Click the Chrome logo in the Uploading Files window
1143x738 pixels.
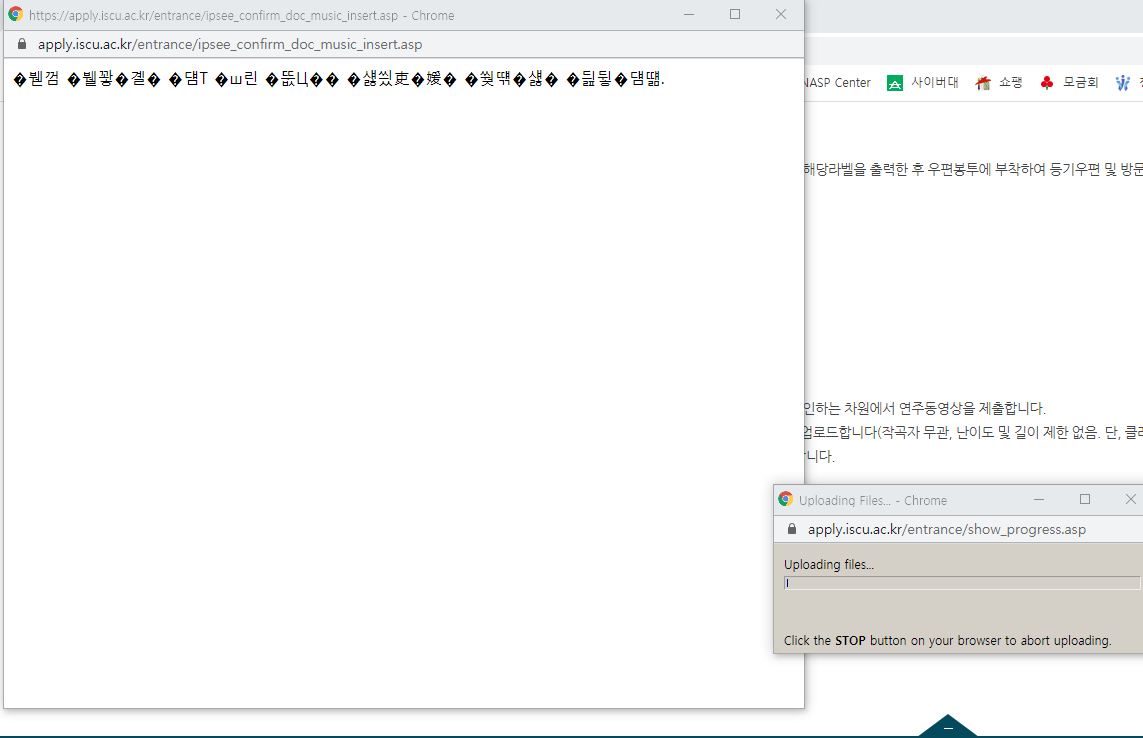click(785, 499)
